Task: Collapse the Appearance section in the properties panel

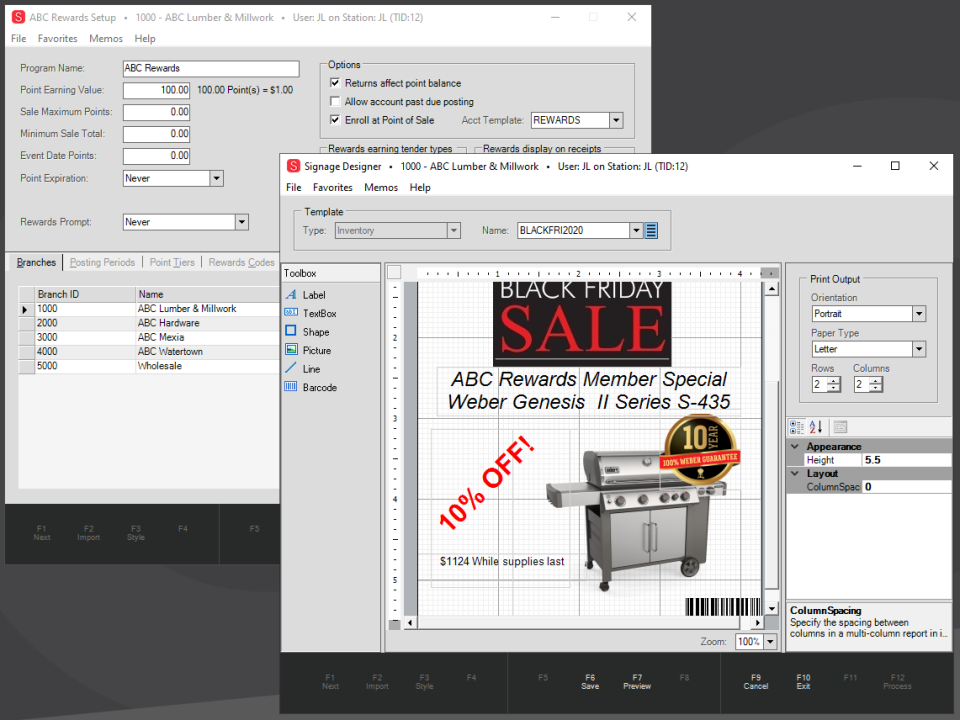Action: click(x=795, y=445)
